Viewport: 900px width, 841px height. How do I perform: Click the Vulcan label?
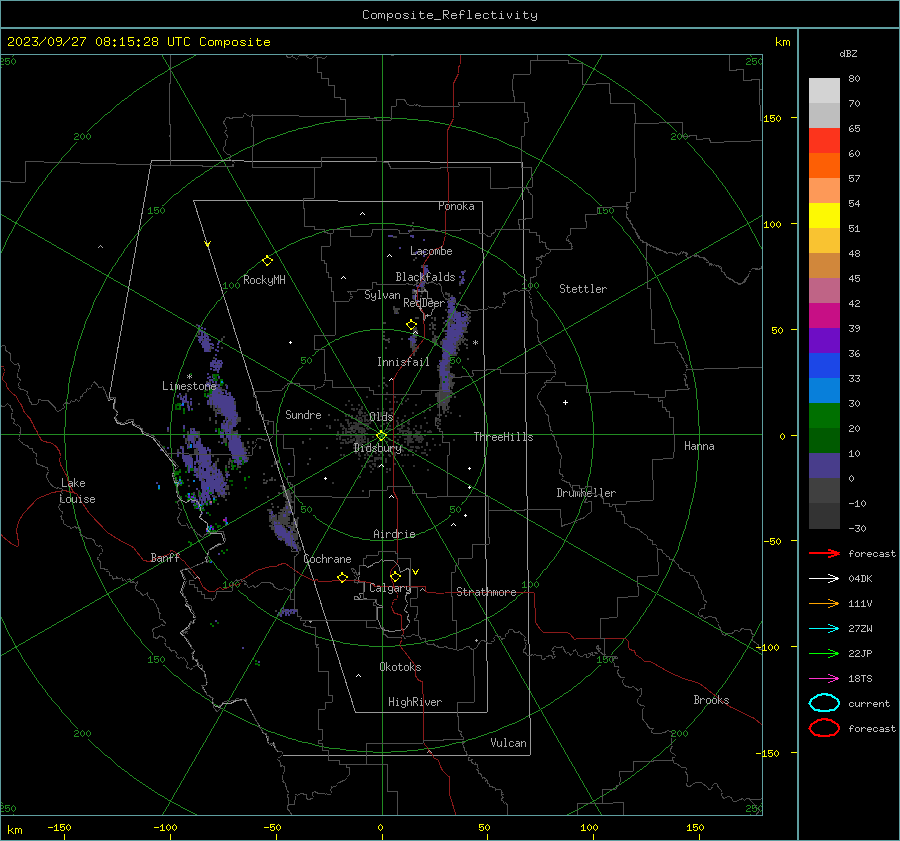pos(508,743)
